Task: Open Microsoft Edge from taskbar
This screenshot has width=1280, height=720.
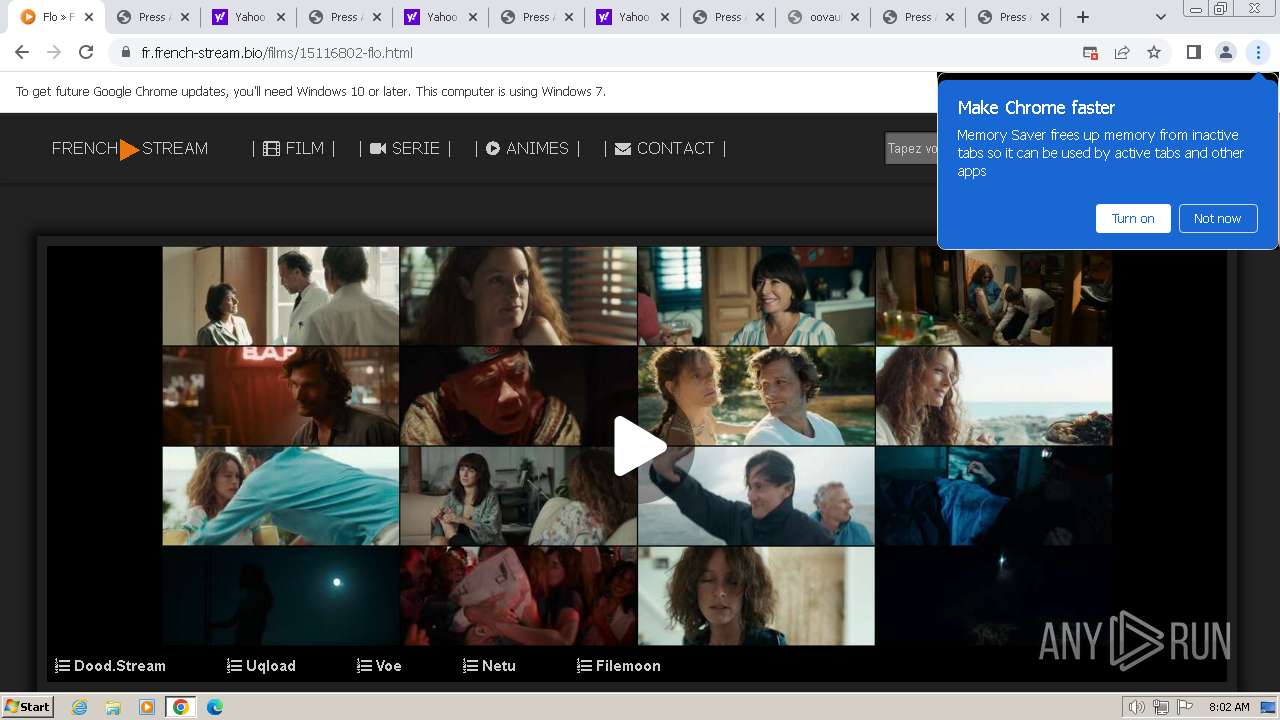Action: (215, 707)
